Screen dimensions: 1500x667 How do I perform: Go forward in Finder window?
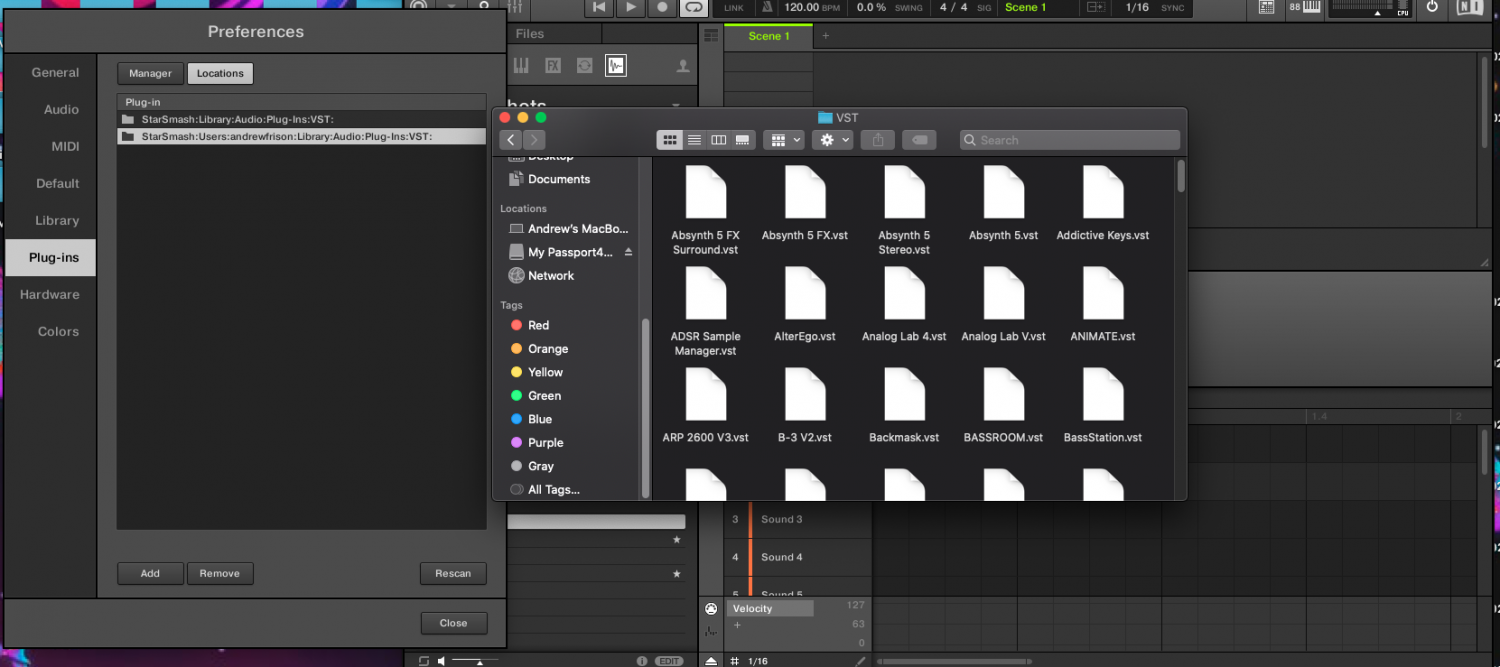tap(535, 140)
